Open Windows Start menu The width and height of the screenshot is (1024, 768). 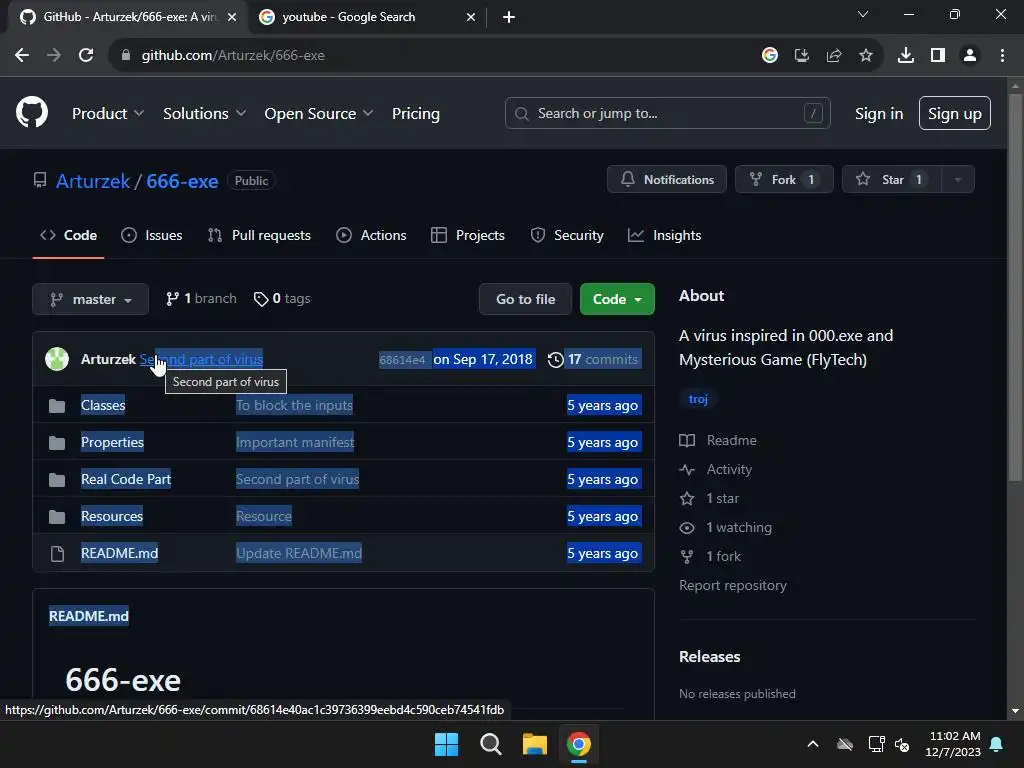click(x=447, y=744)
